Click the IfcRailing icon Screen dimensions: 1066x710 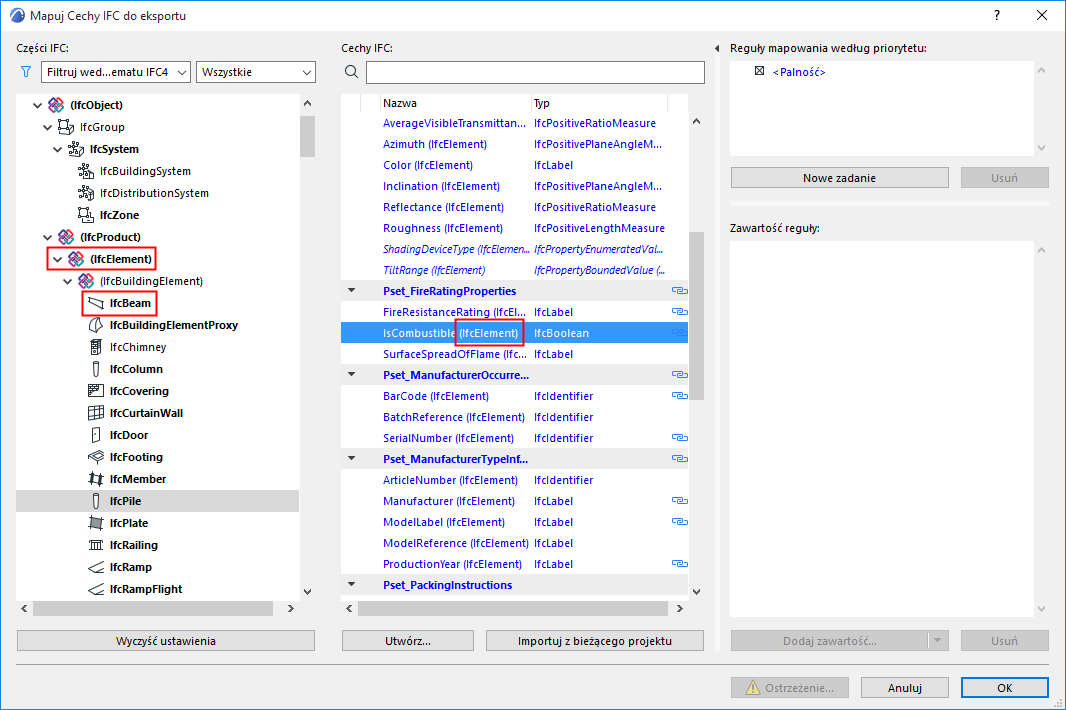(x=96, y=545)
